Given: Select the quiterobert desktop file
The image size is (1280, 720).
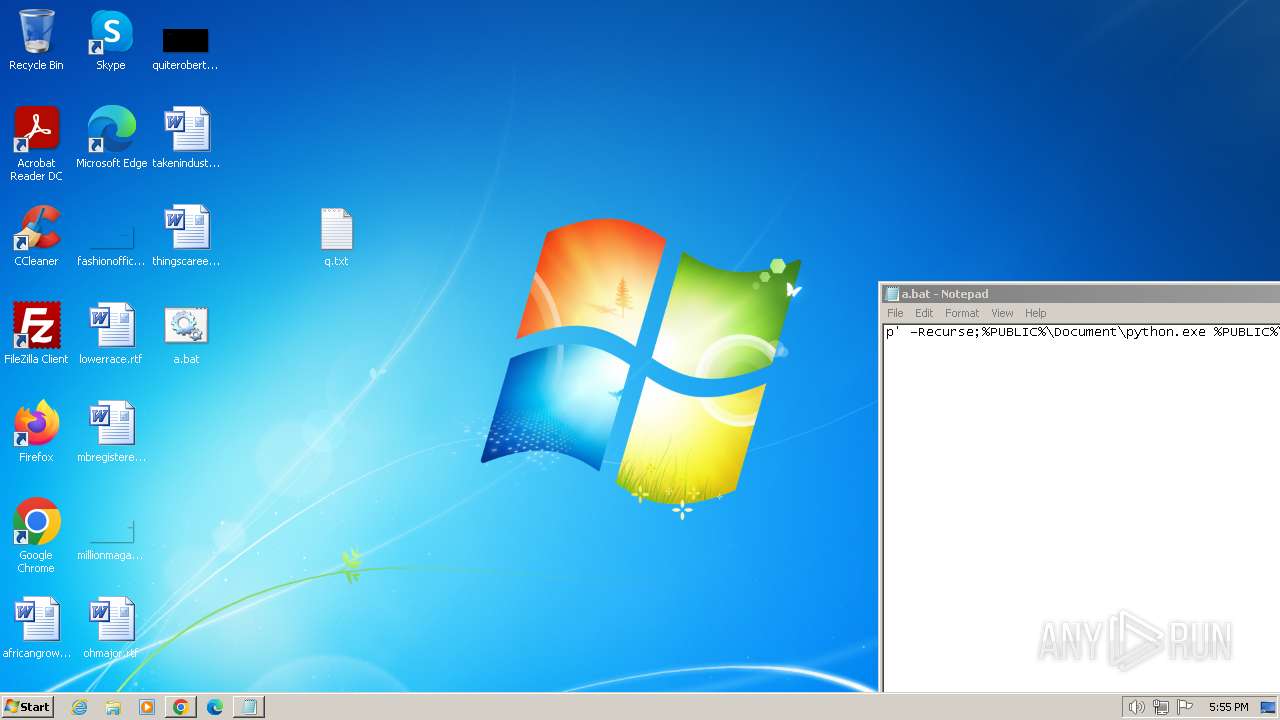Looking at the screenshot, I should click(x=185, y=48).
